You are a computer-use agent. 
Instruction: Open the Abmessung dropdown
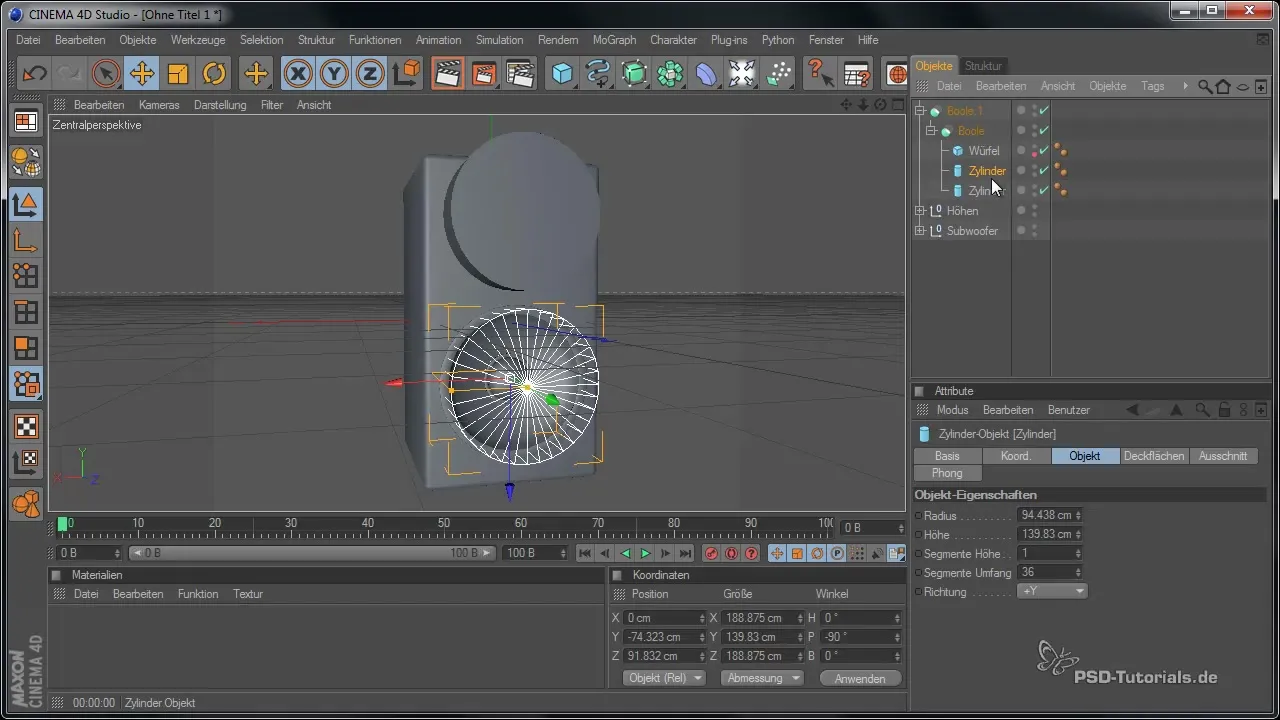coord(763,678)
